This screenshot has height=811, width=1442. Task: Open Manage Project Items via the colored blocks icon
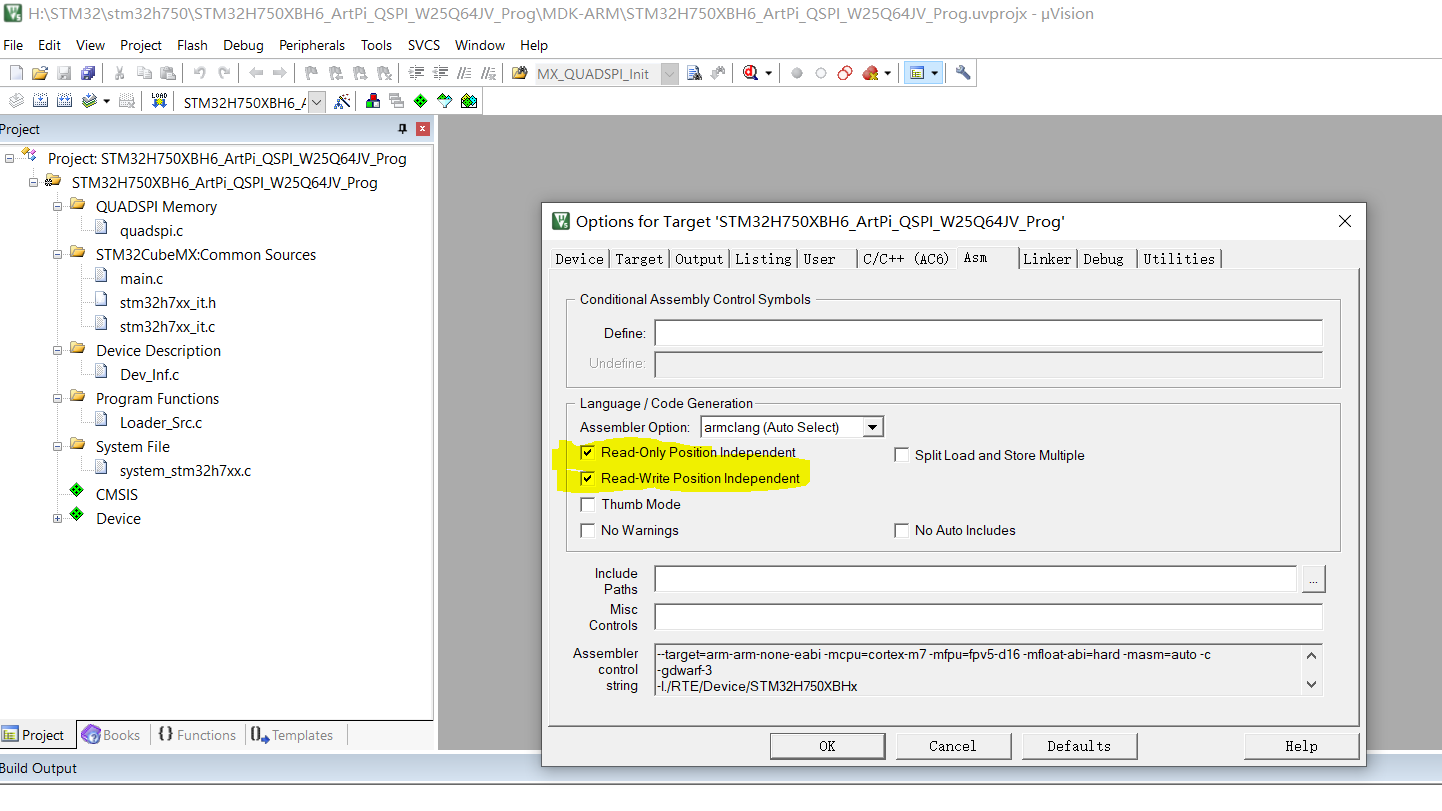373,101
